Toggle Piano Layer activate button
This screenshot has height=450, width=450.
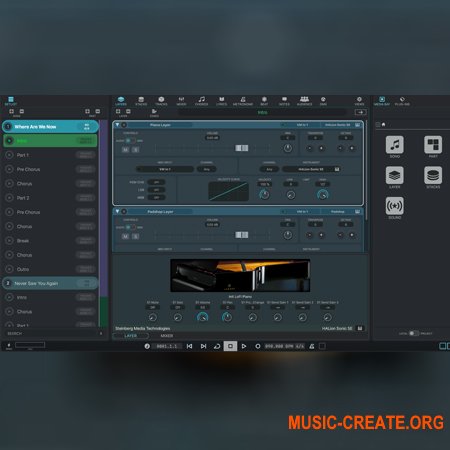coord(124,125)
